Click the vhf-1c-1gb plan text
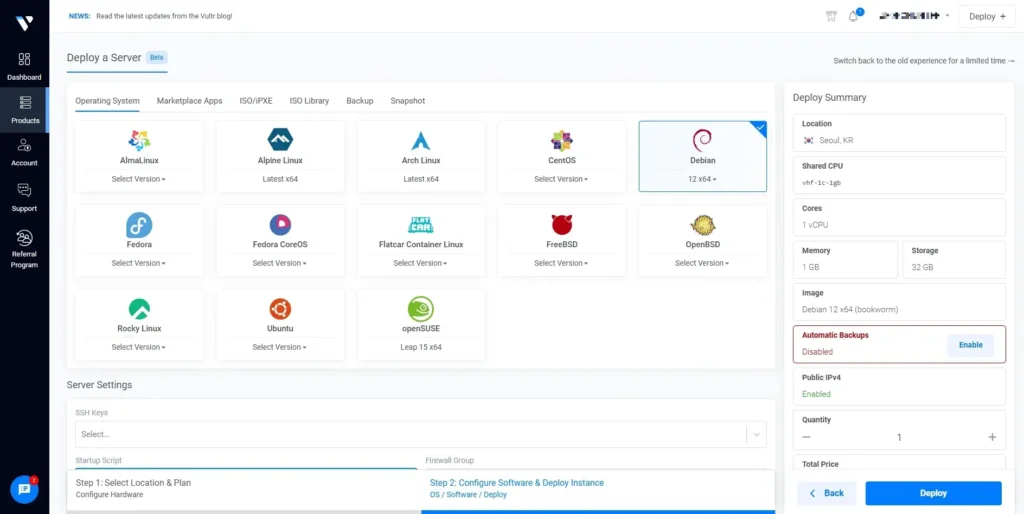The height and width of the screenshot is (514, 1024). [822, 183]
